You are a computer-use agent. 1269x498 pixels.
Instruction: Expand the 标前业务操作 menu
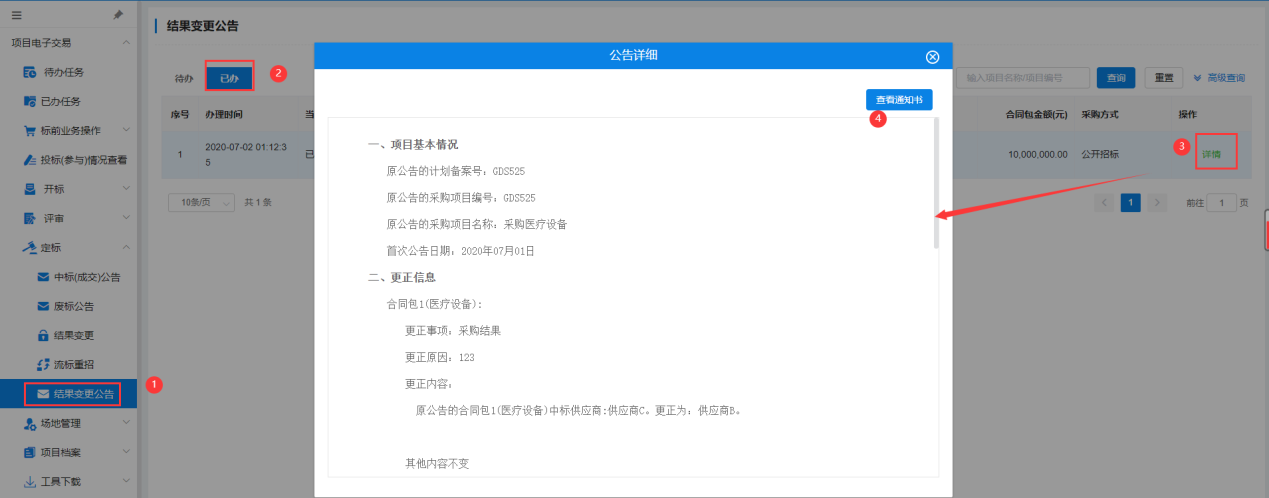(x=76, y=130)
